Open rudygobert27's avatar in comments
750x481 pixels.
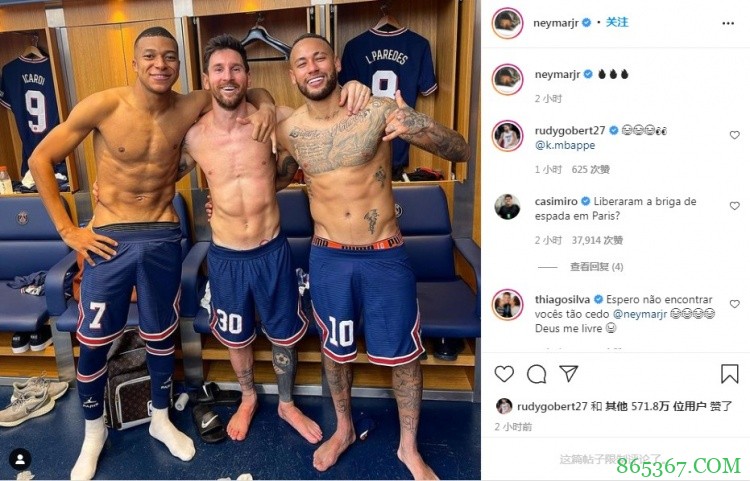[507, 136]
